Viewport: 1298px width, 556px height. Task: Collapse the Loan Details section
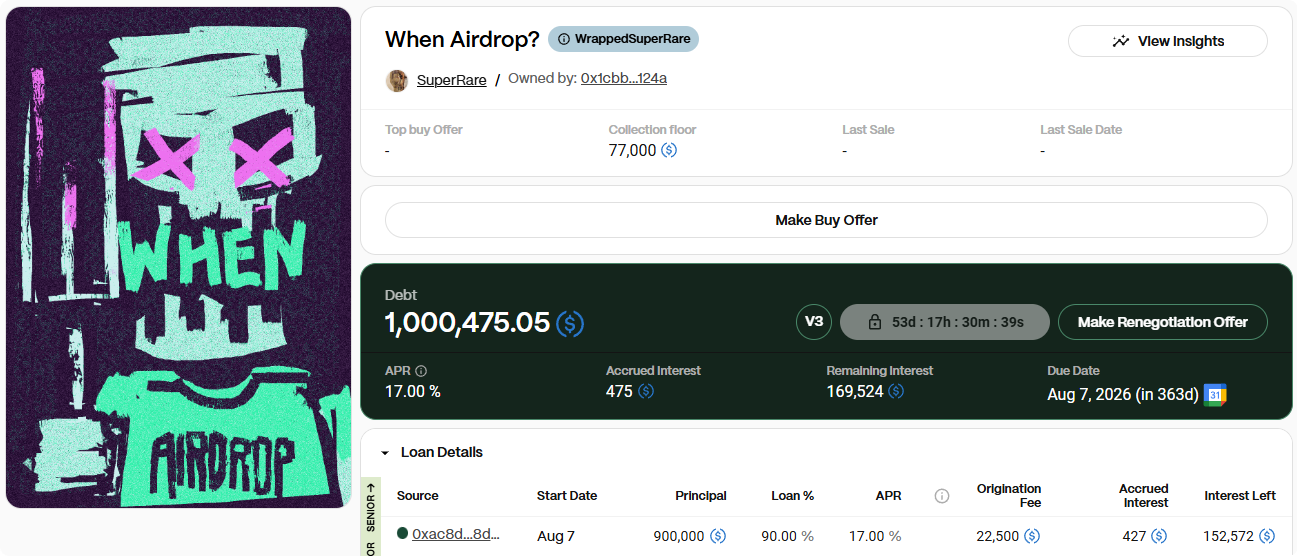click(x=385, y=452)
